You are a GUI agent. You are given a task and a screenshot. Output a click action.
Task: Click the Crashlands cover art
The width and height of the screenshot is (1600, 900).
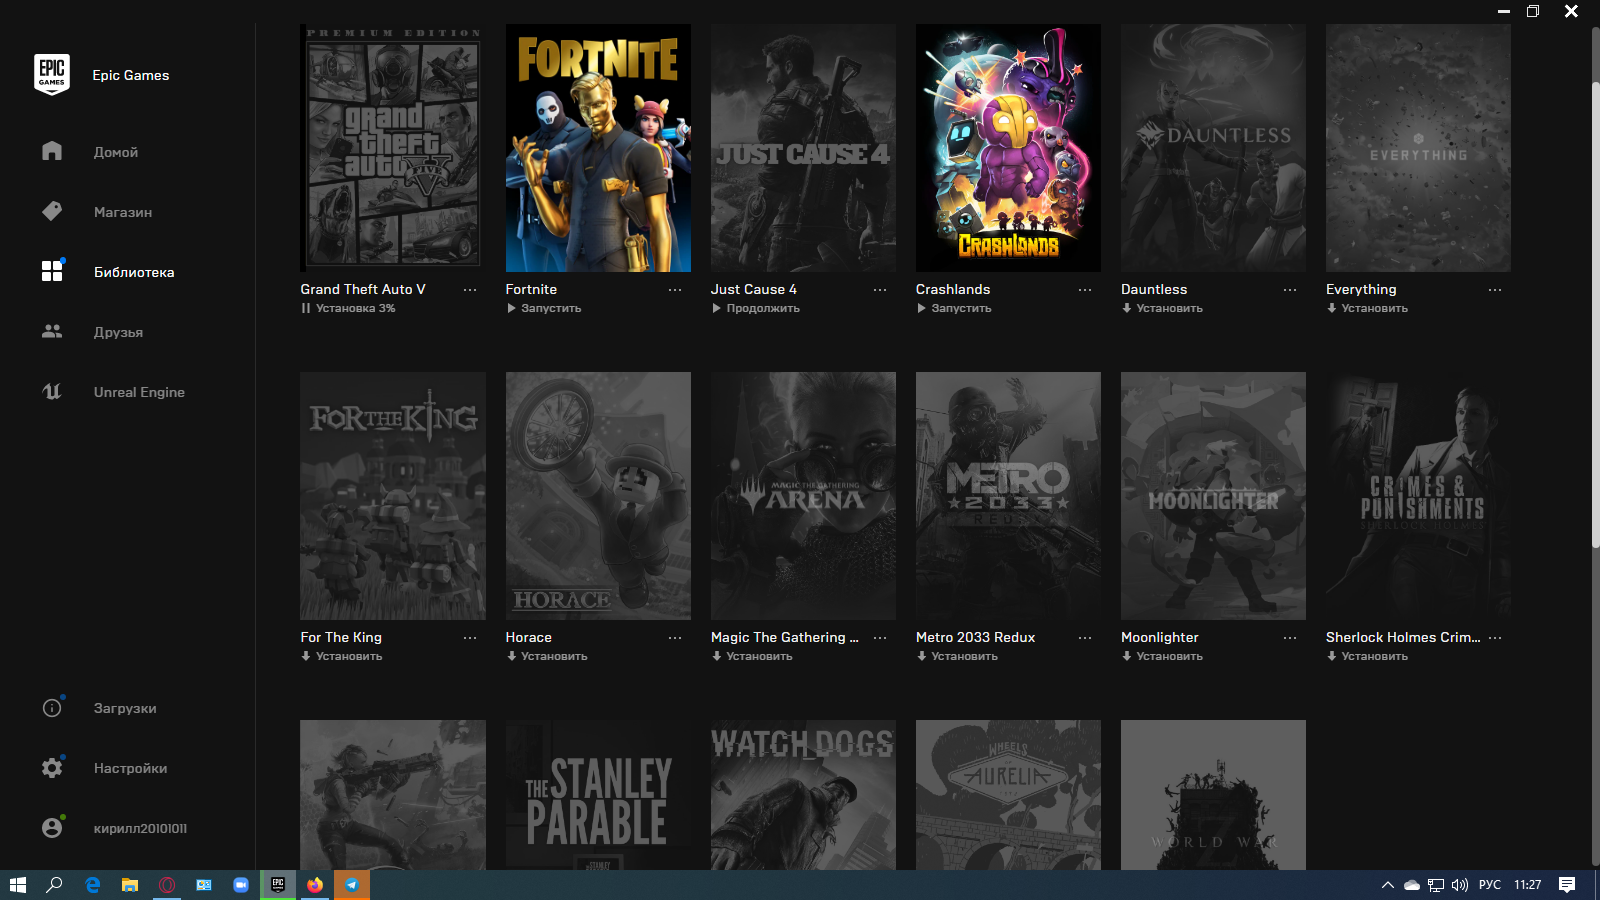coord(1008,148)
